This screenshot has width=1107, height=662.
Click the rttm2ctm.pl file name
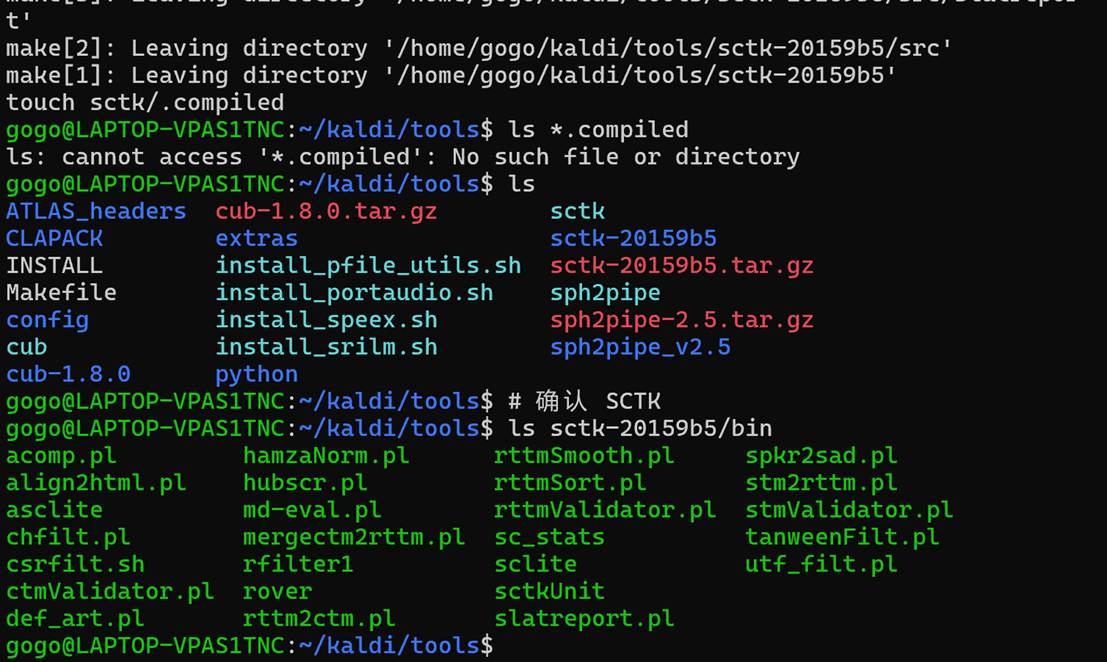(319, 618)
